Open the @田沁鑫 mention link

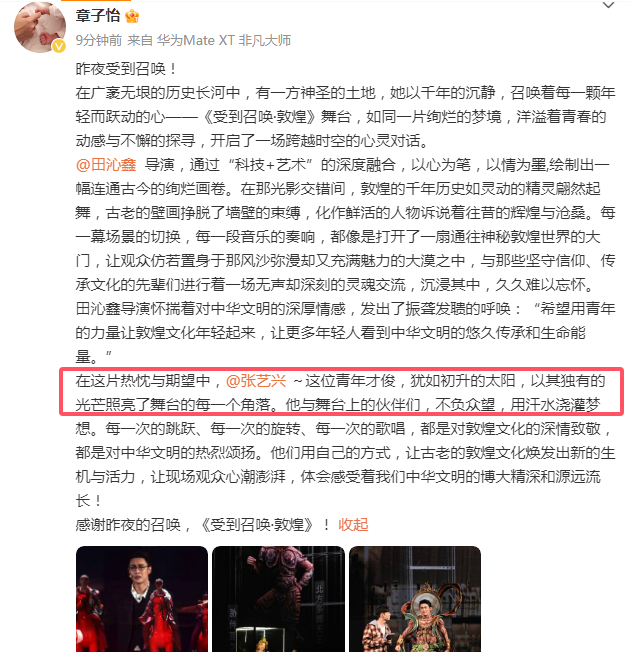point(106,165)
